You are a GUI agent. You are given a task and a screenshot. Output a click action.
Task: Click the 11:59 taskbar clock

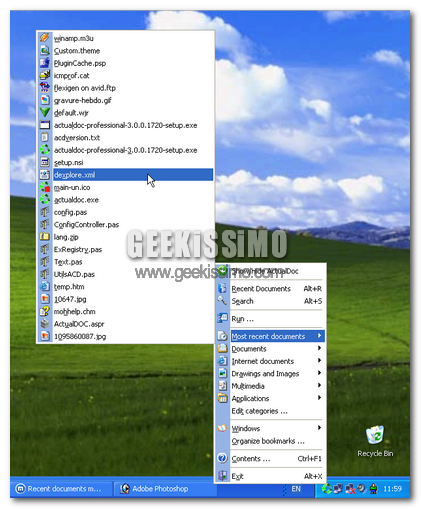[392, 489]
